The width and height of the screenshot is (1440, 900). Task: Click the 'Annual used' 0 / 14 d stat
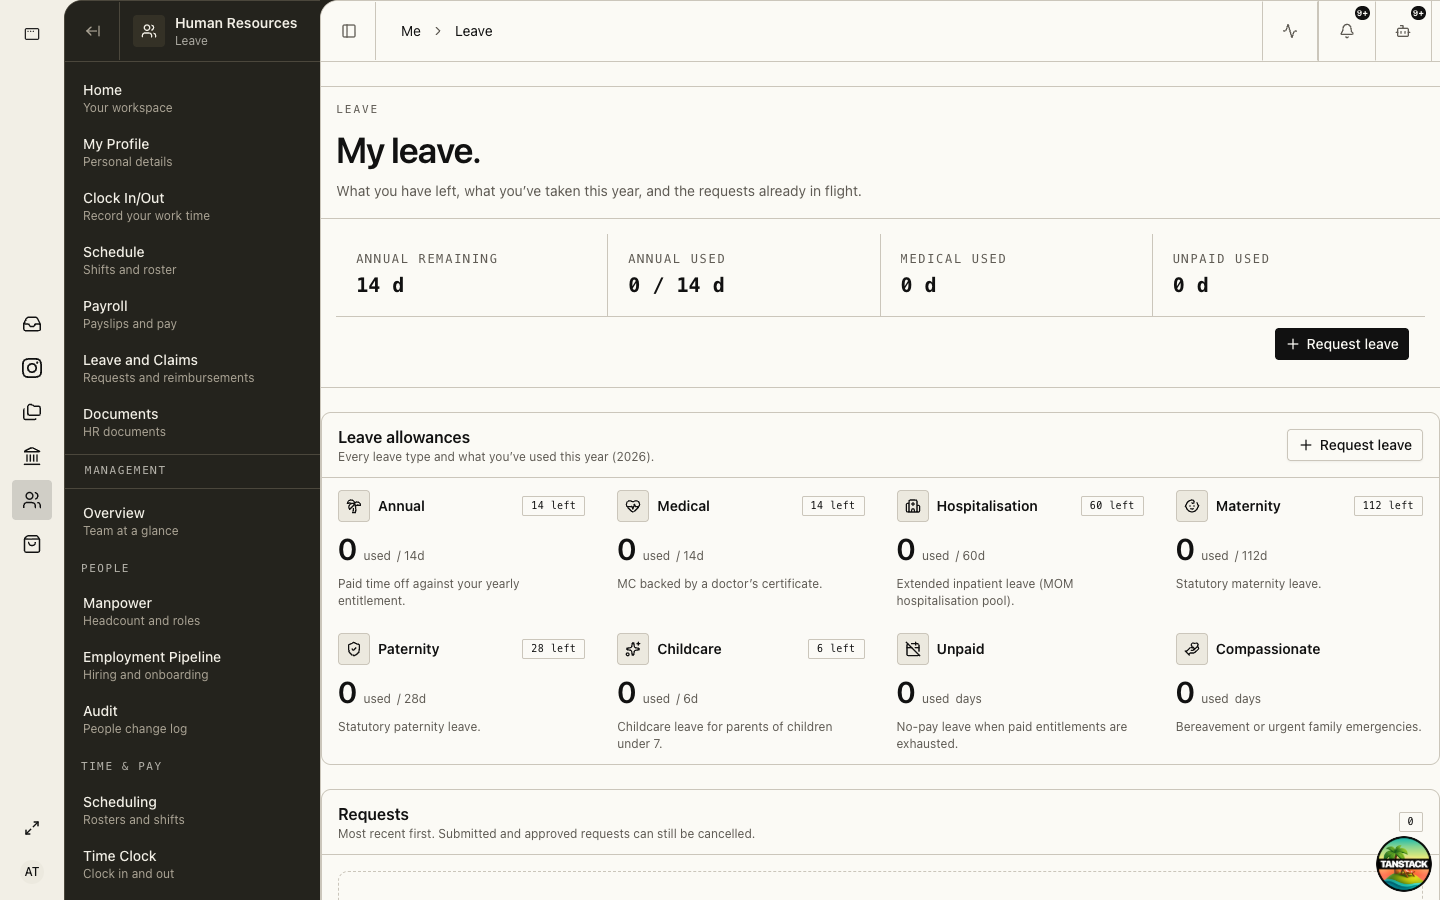(x=744, y=275)
